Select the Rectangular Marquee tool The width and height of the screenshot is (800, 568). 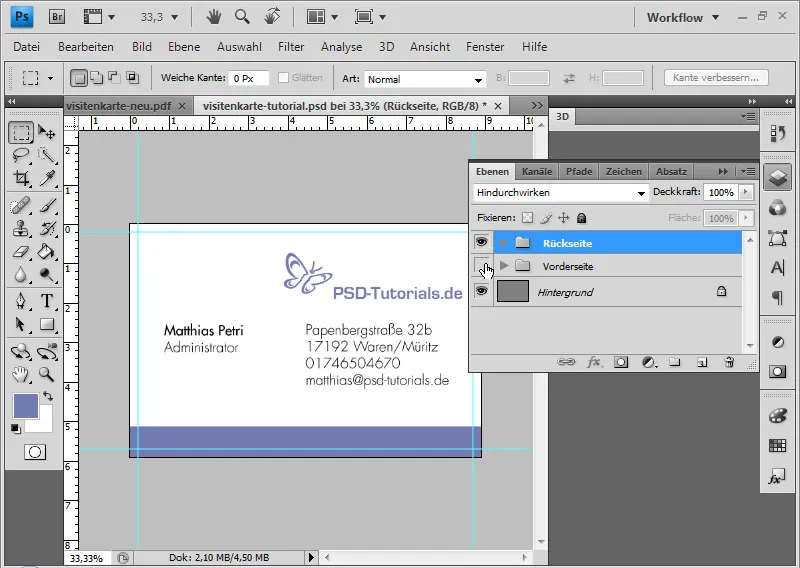point(21,133)
